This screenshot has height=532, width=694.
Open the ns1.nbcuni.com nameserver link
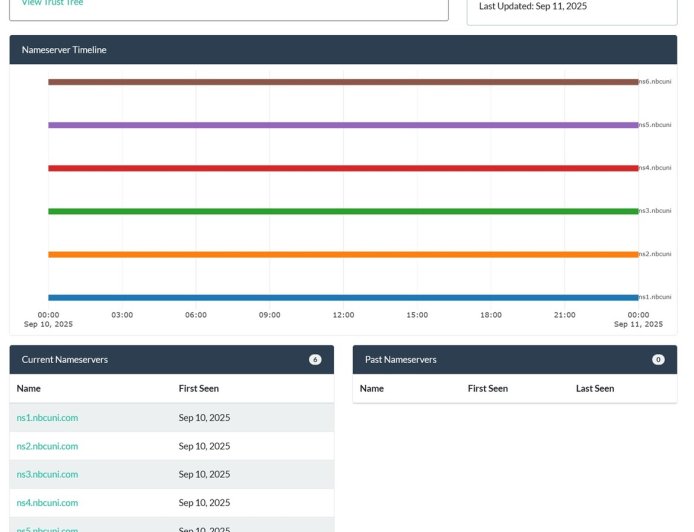pos(47,418)
